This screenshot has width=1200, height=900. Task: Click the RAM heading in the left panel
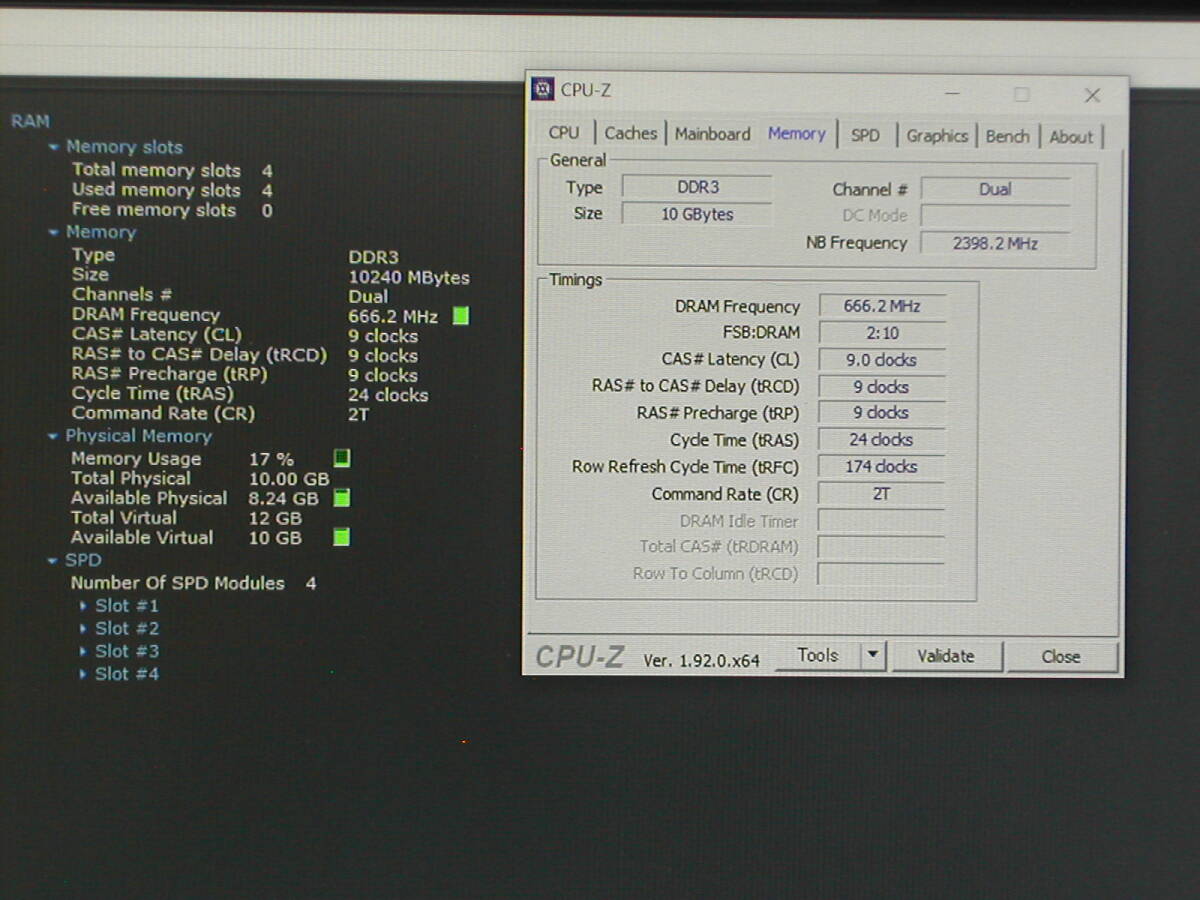(30, 121)
